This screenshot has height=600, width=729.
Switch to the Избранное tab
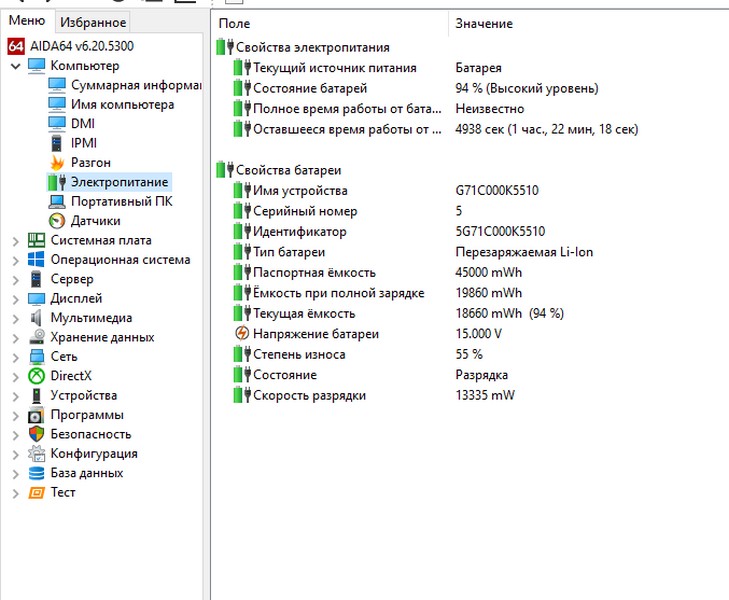(x=93, y=22)
